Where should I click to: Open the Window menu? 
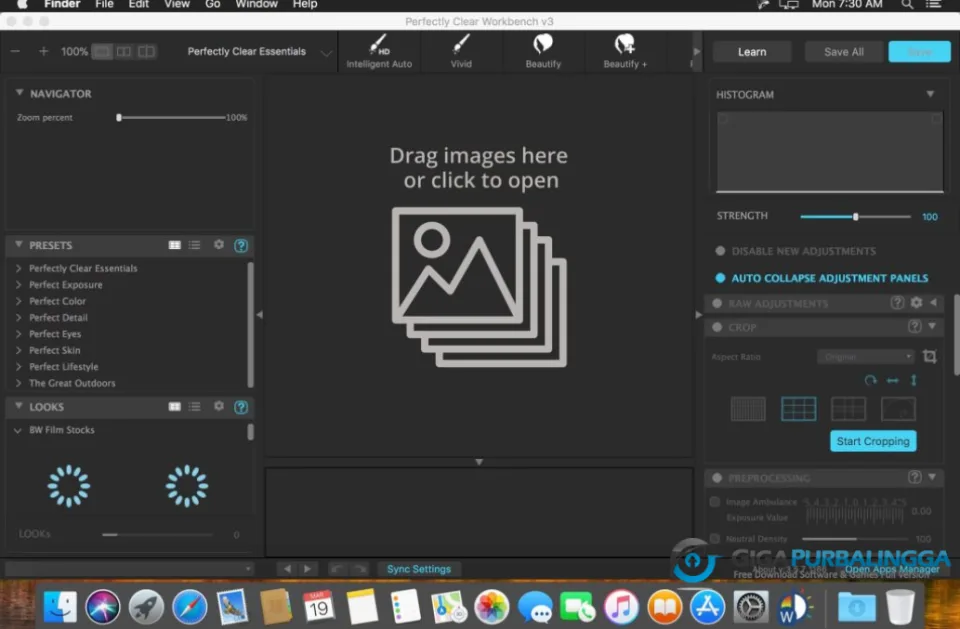pos(256,5)
